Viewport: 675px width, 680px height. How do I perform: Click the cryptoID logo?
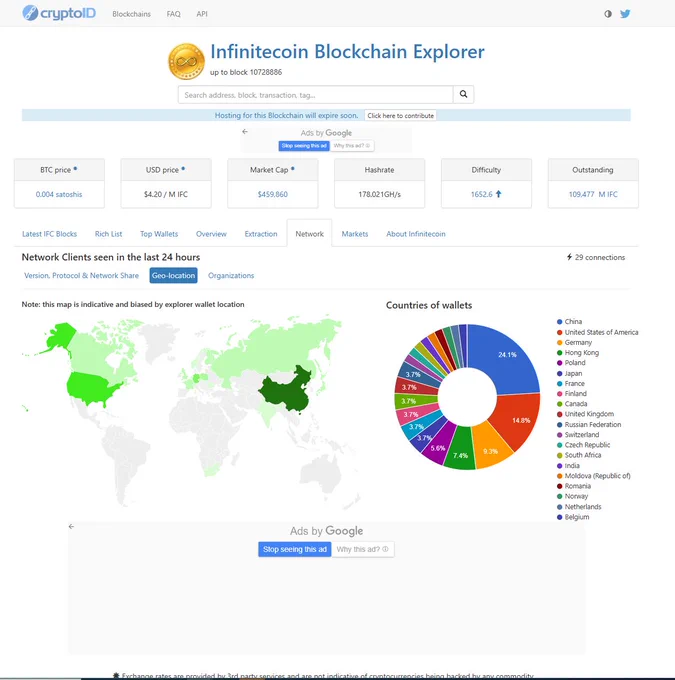[59, 13]
